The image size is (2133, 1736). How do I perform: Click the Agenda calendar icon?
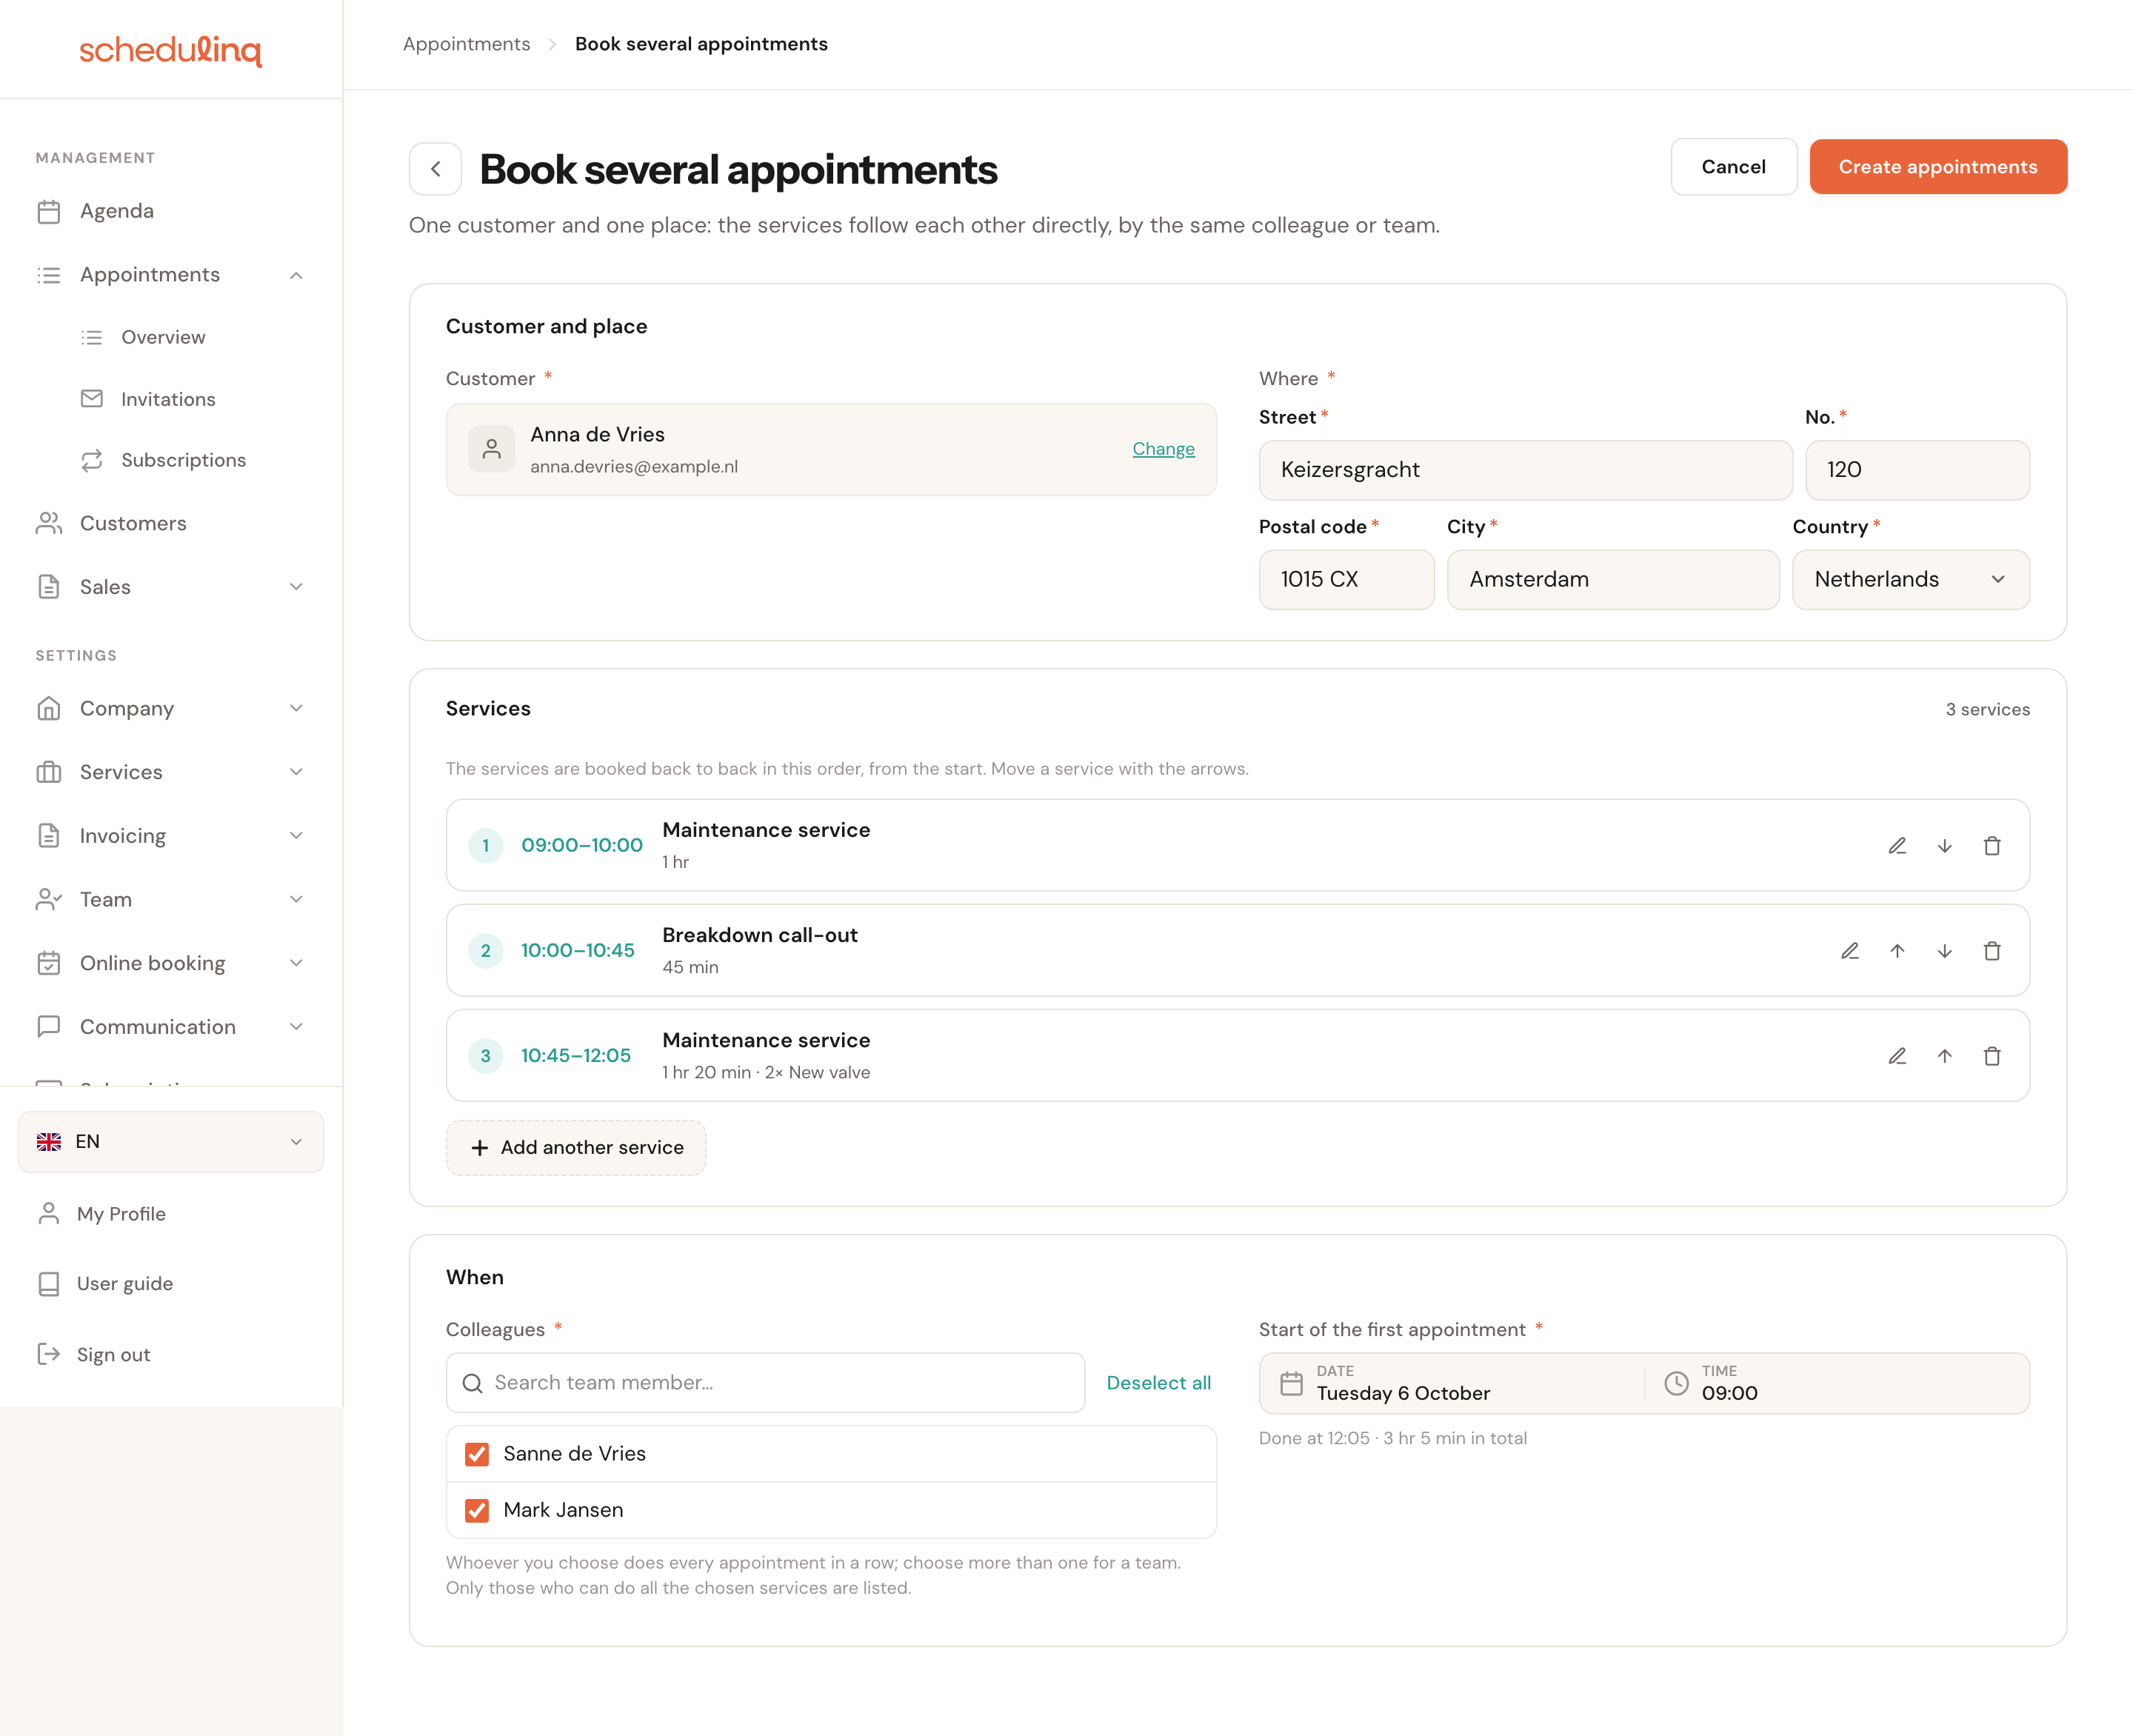(48, 211)
